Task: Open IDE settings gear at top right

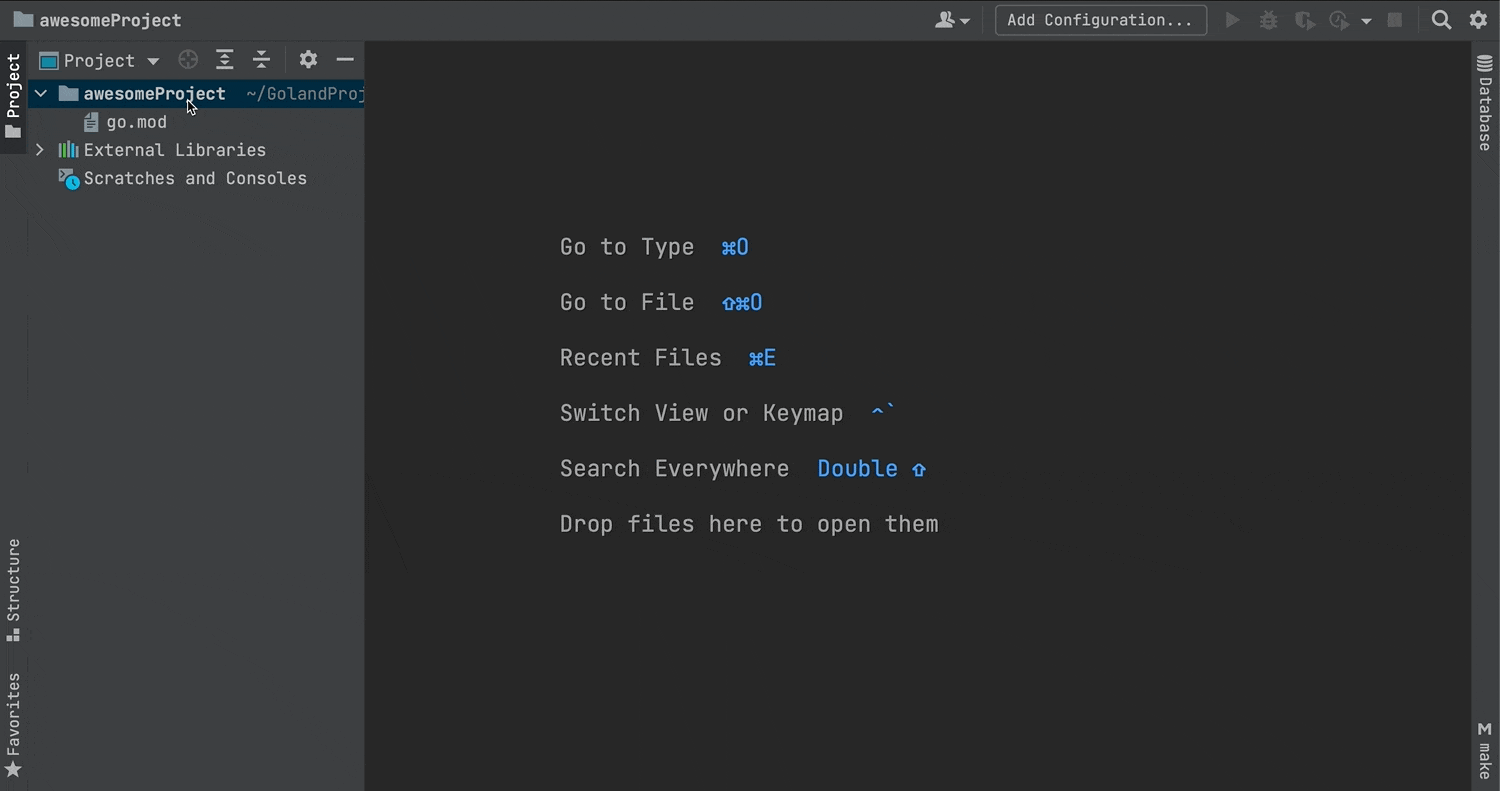Action: (x=1478, y=20)
